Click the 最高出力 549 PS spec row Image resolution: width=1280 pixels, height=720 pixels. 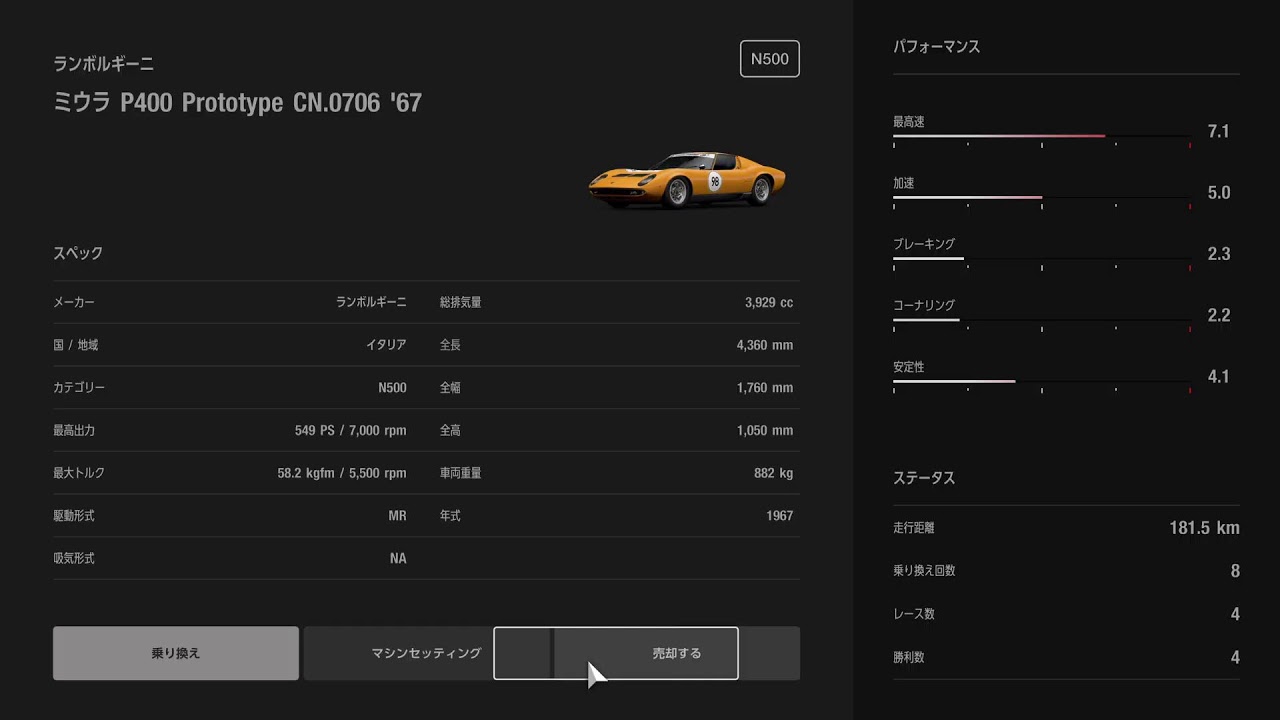click(230, 430)
